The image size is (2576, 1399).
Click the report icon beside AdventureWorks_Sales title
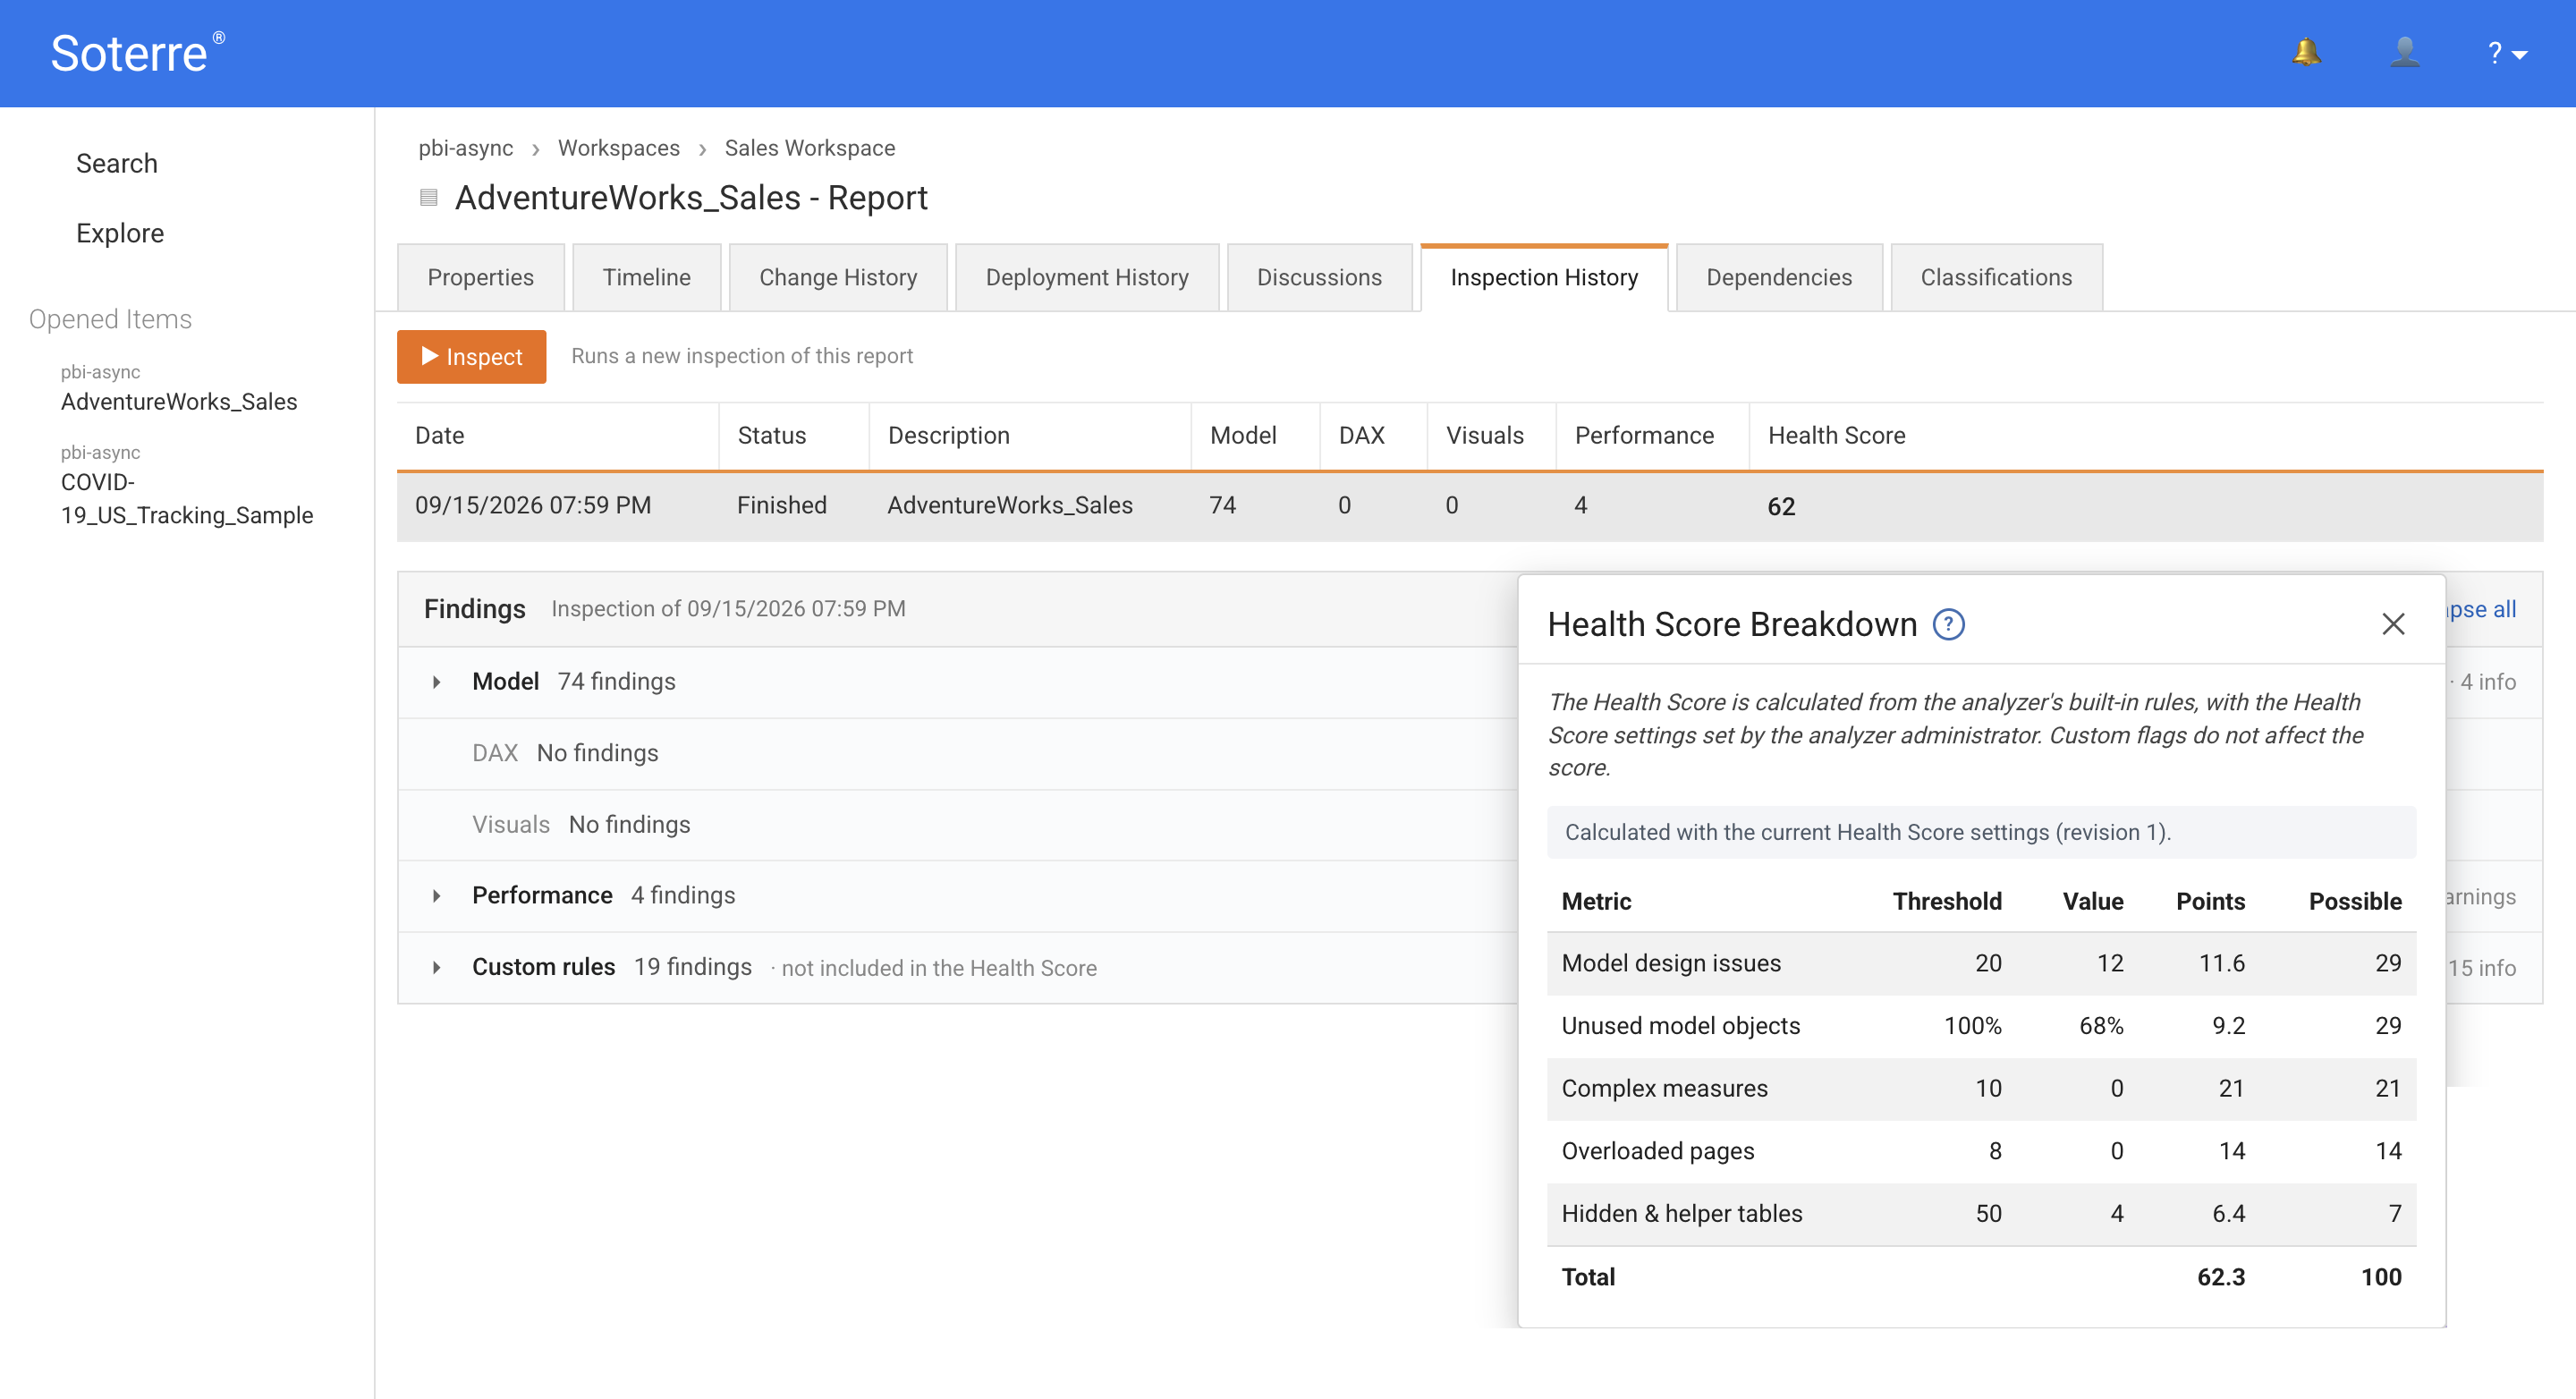tap(429, 197)
